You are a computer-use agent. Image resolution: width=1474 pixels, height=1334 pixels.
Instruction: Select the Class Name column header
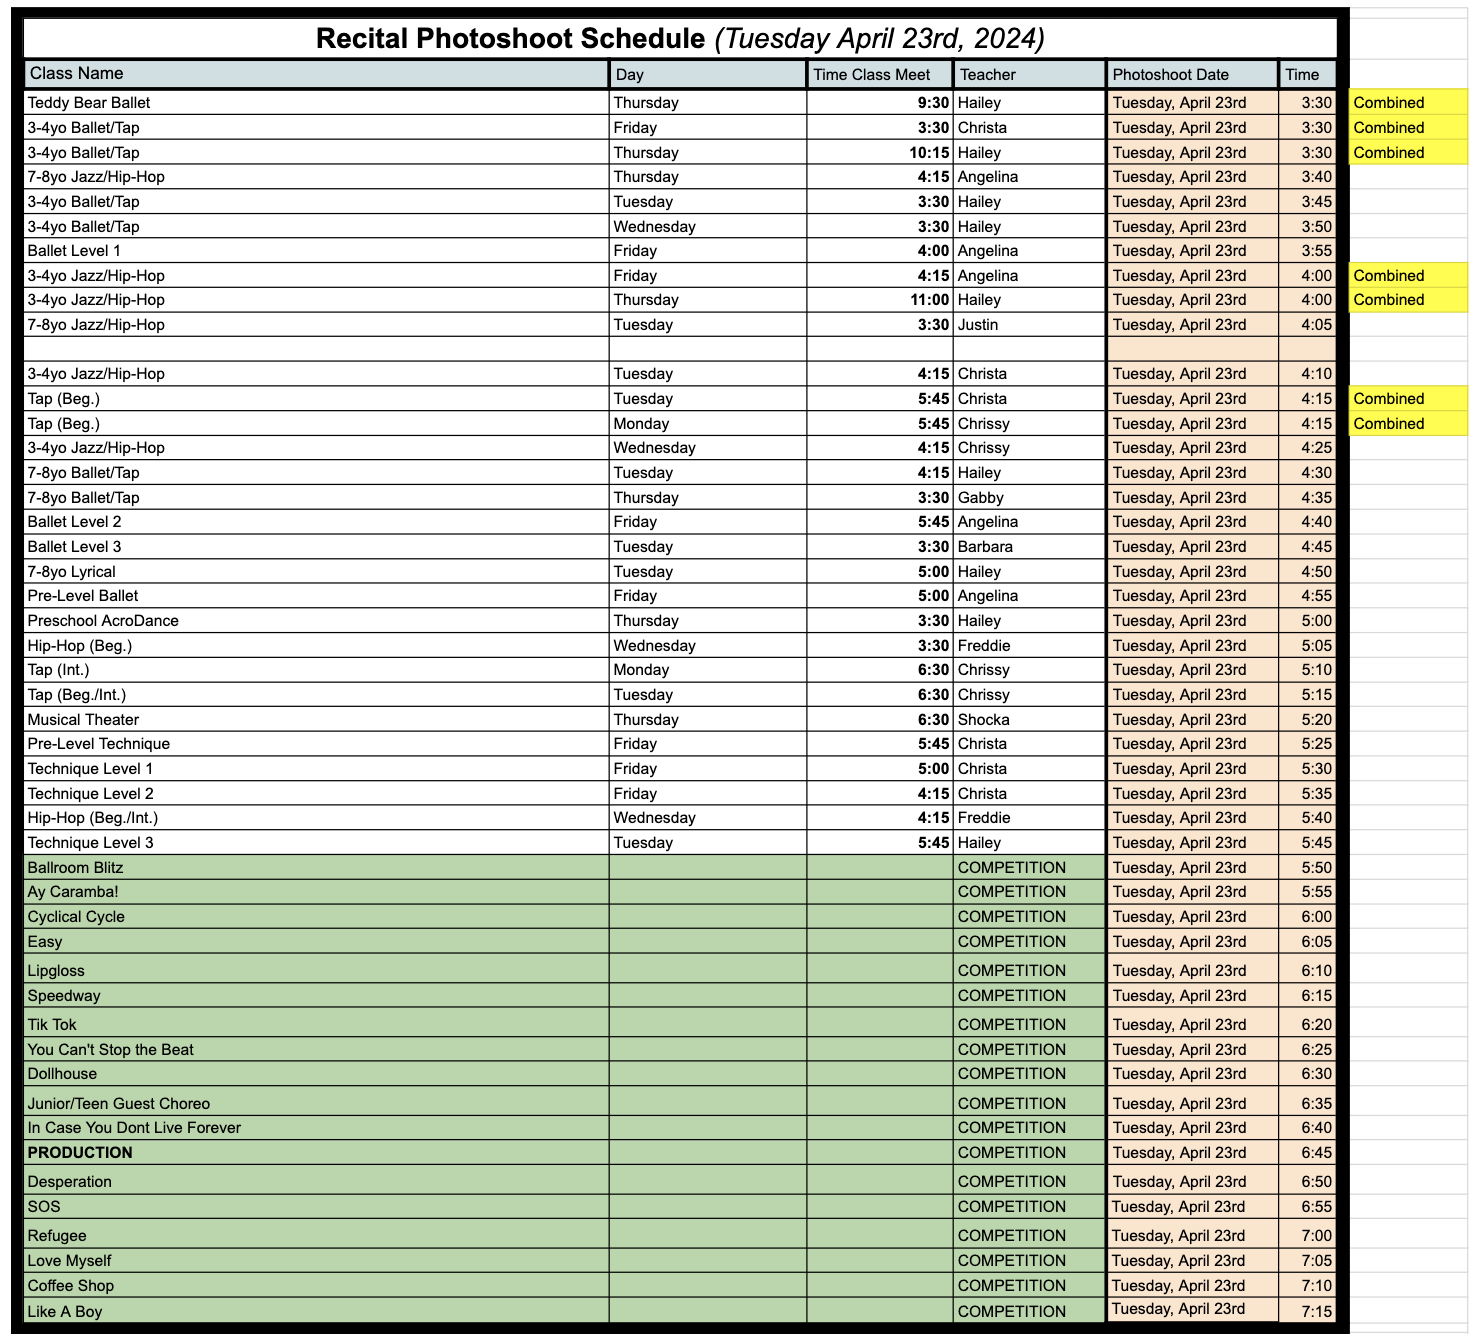[317, 74]
